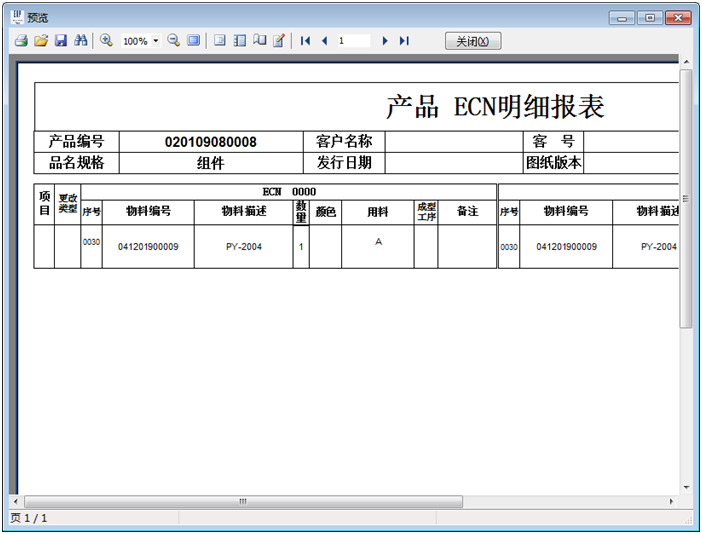The height and width of the screenshot is (534, 702).
Task: Go to the previous page
Action: pos(325,41)
